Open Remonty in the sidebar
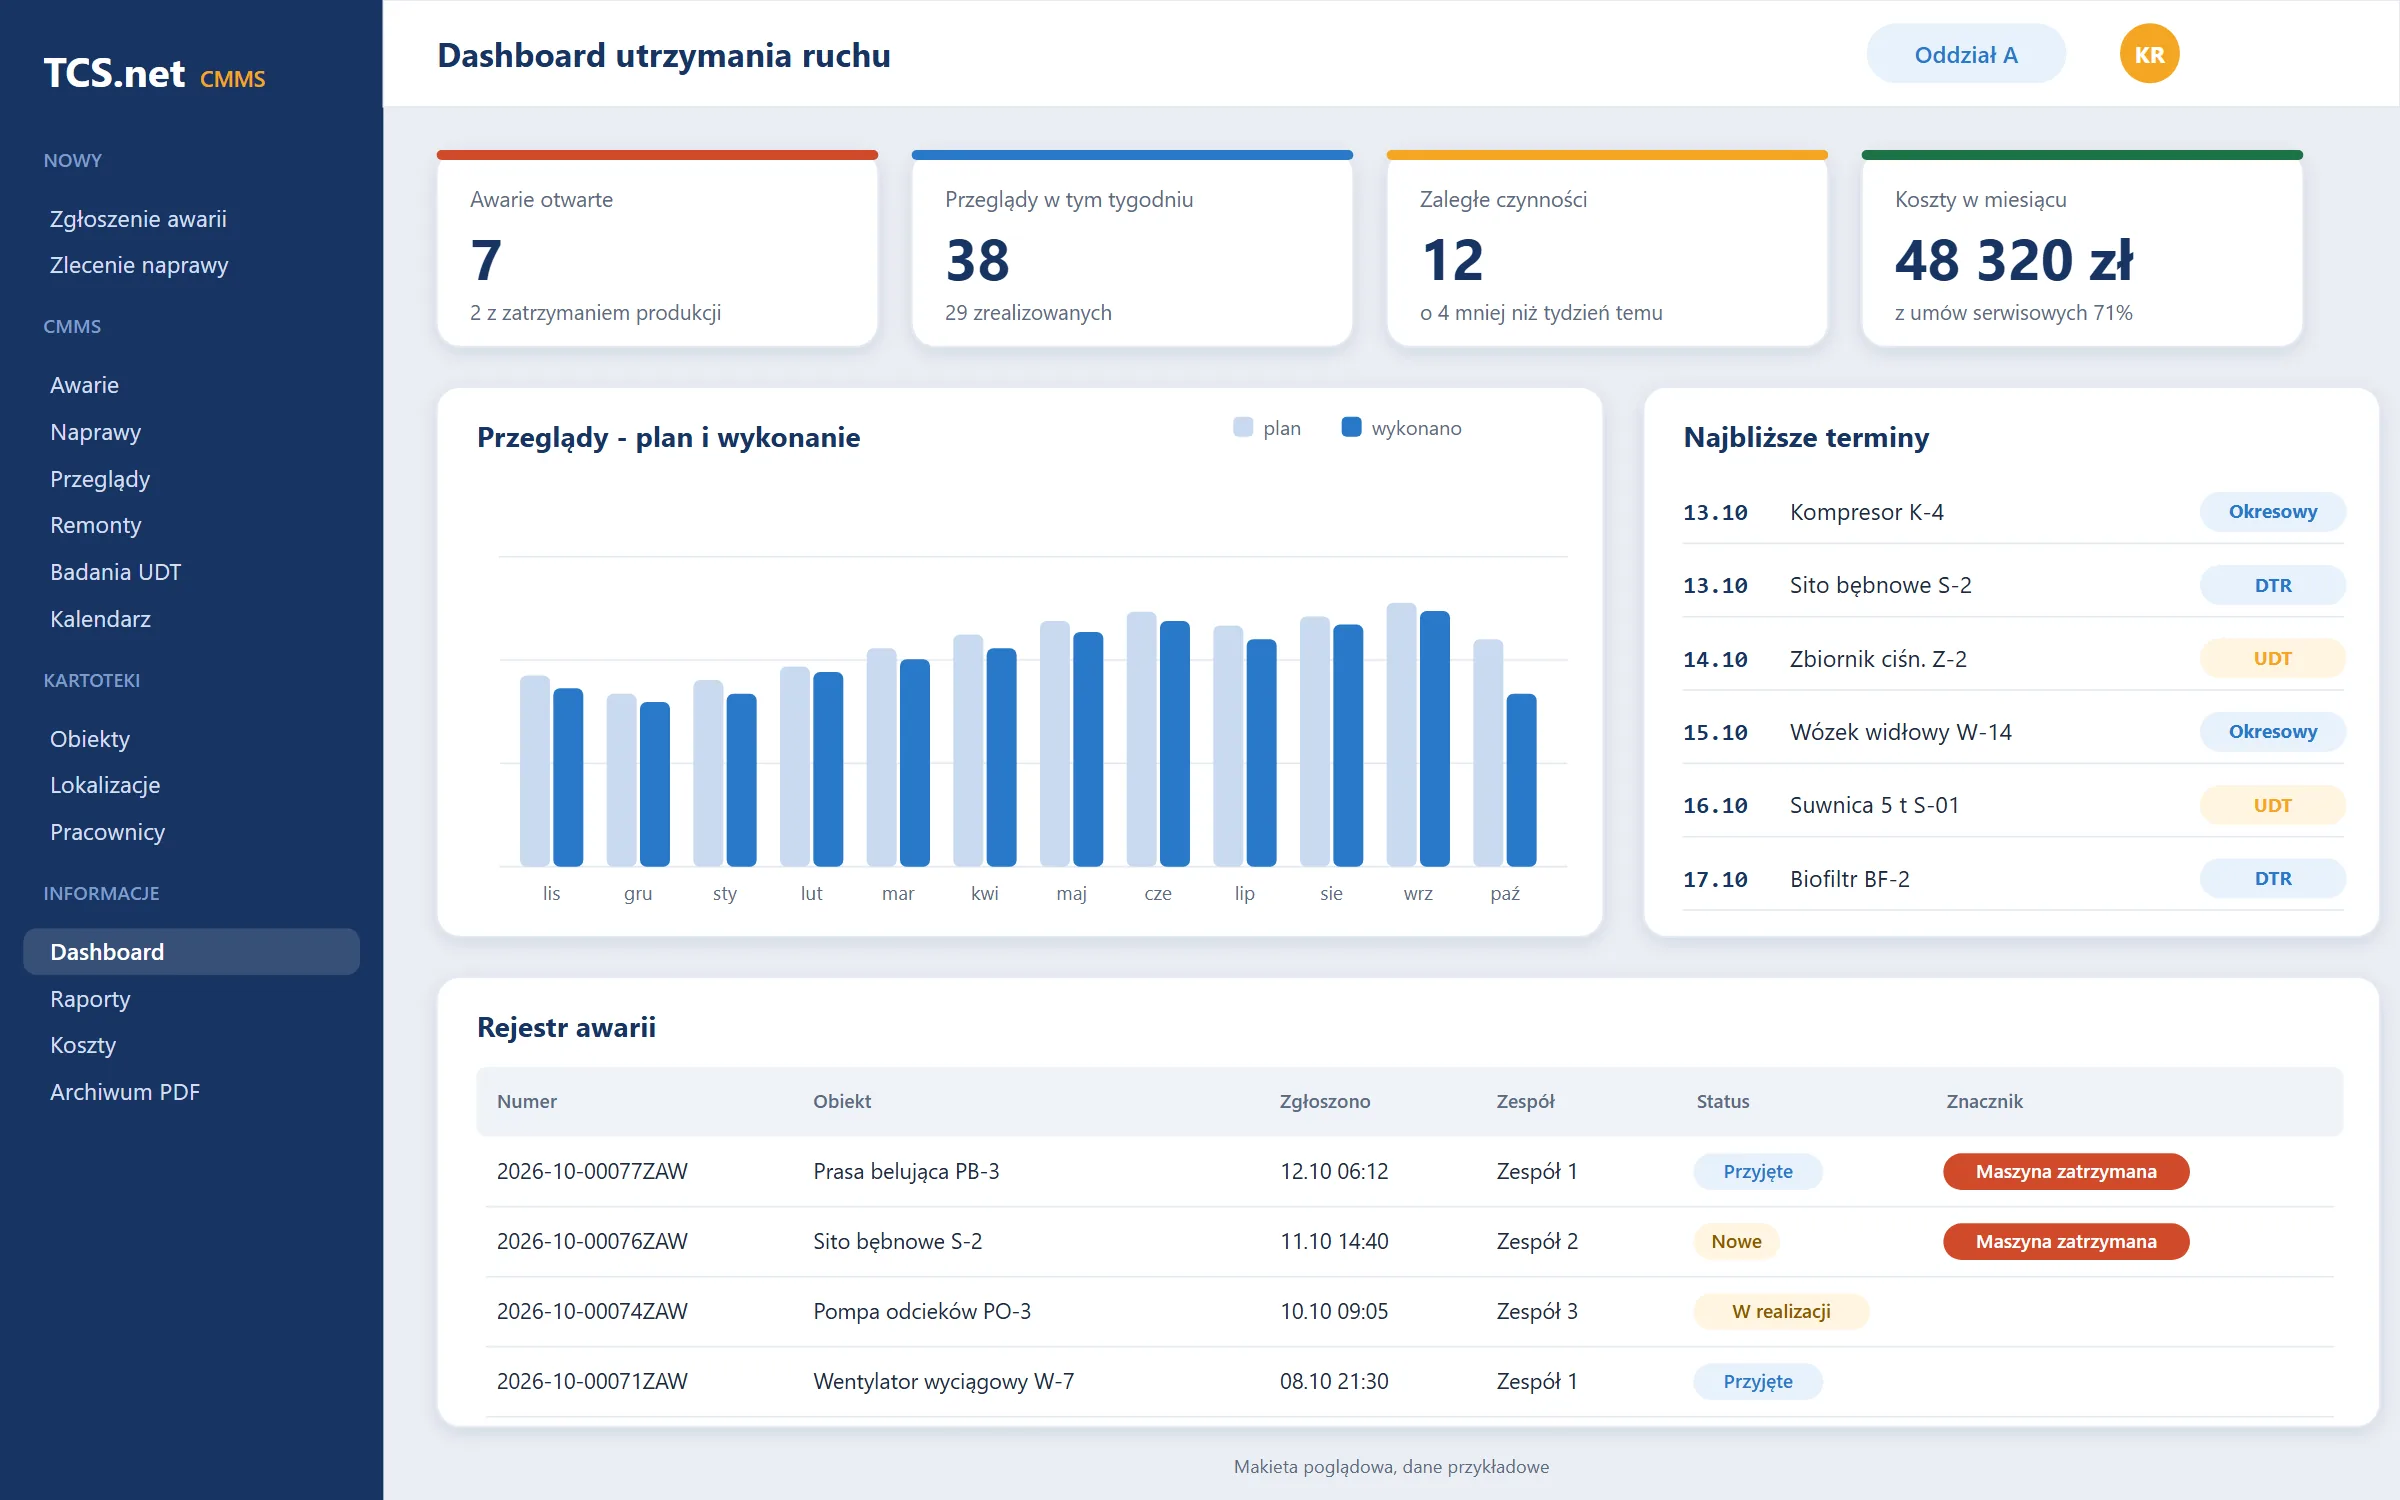 tap(95, 525)
